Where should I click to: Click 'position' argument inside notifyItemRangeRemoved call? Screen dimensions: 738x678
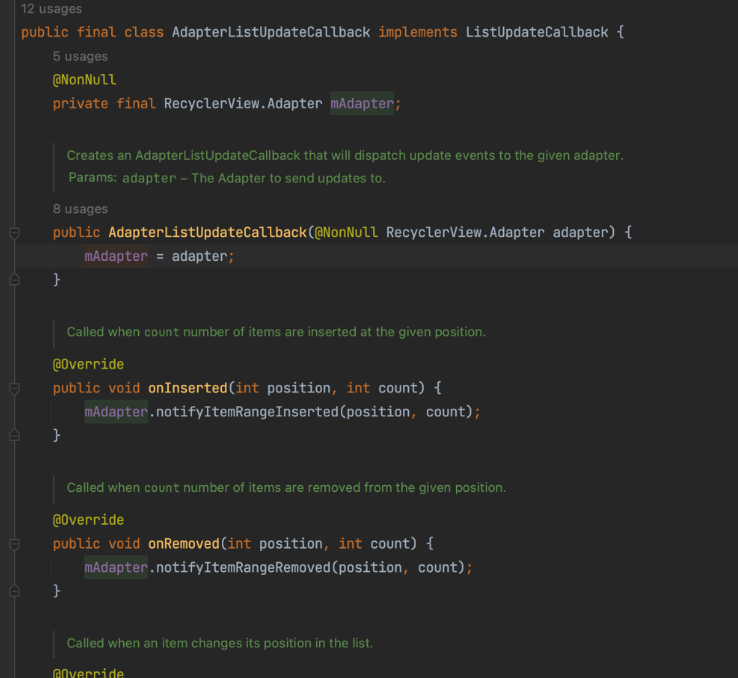[x=370, y=568]
